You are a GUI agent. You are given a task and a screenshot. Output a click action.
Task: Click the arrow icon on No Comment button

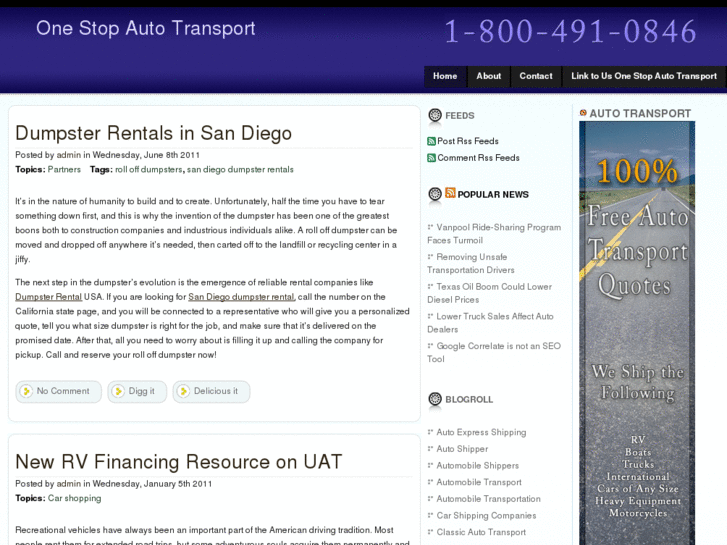26,391
